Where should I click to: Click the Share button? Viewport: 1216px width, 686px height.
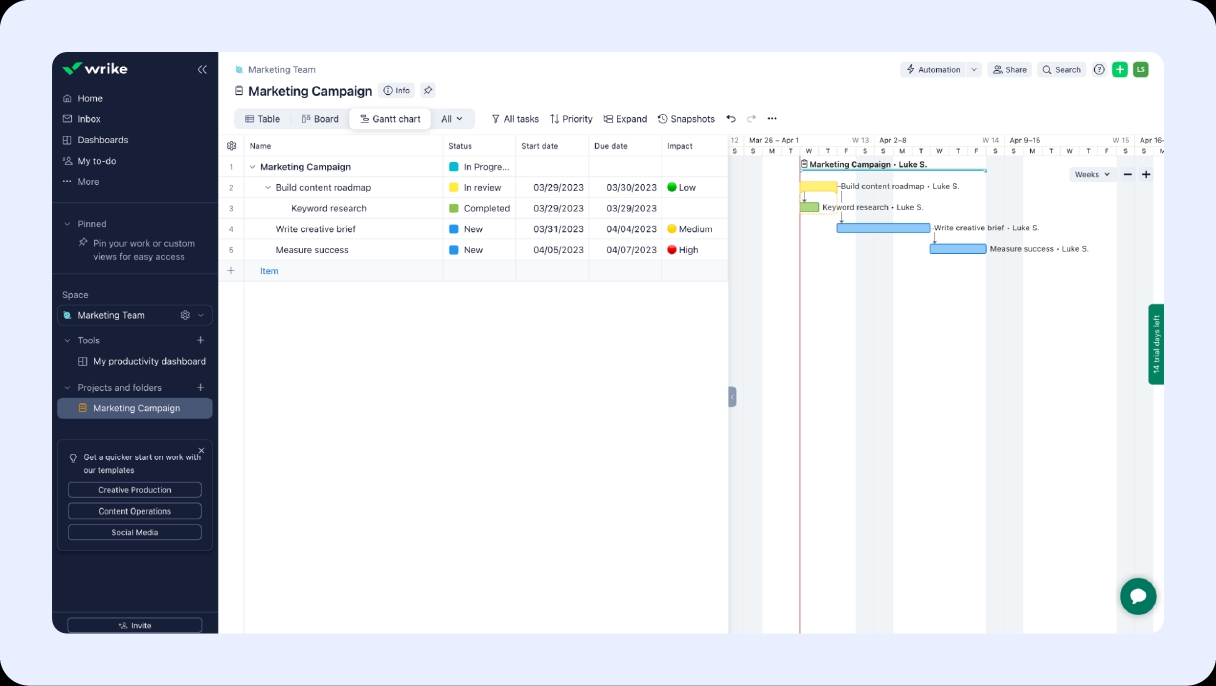[x=1009, y=70]
